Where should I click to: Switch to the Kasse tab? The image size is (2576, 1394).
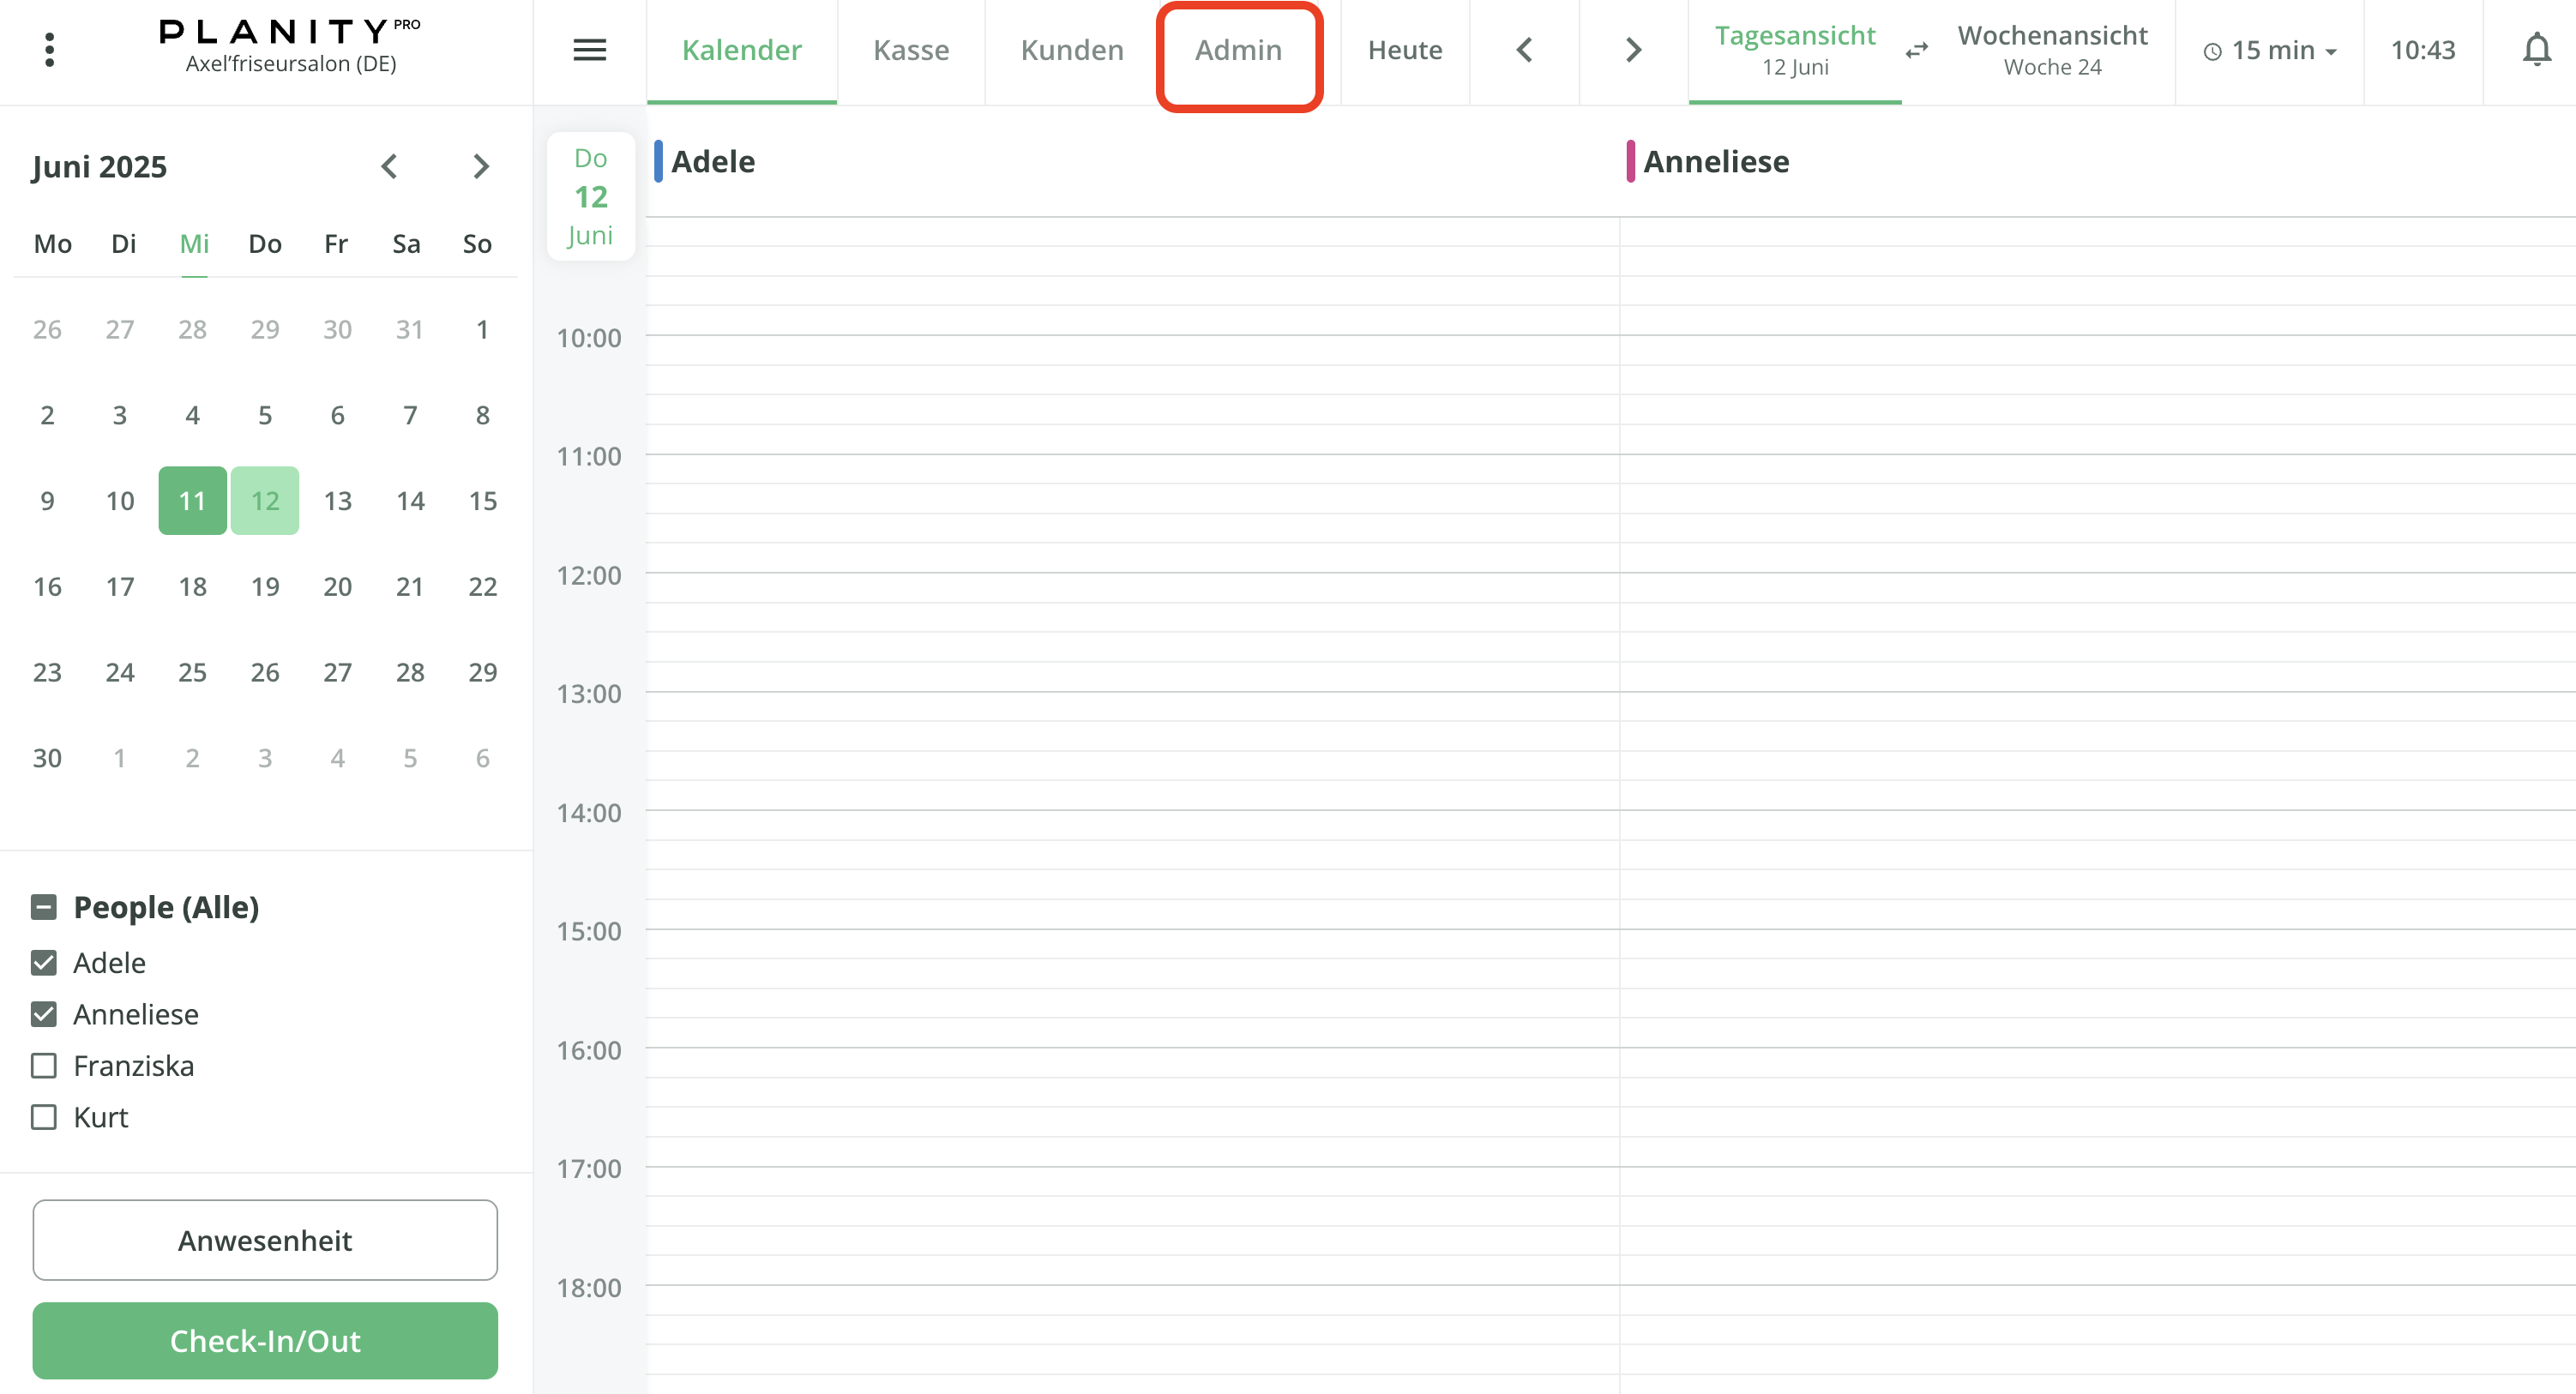click(911, 50)
